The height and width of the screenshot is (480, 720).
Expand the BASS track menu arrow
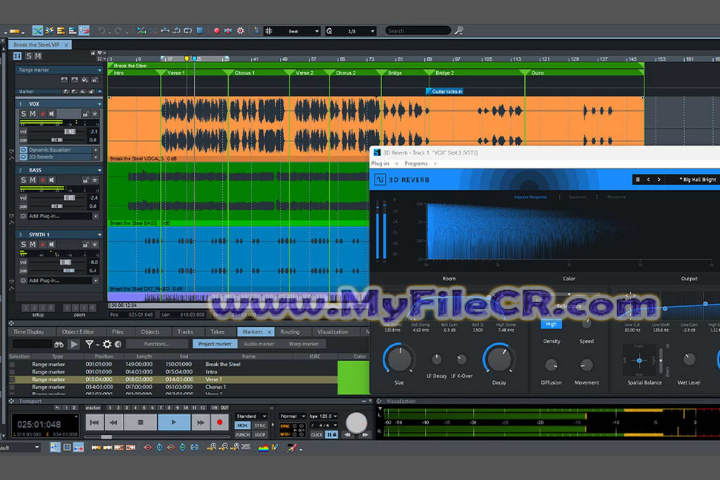(x=99, y=170)
